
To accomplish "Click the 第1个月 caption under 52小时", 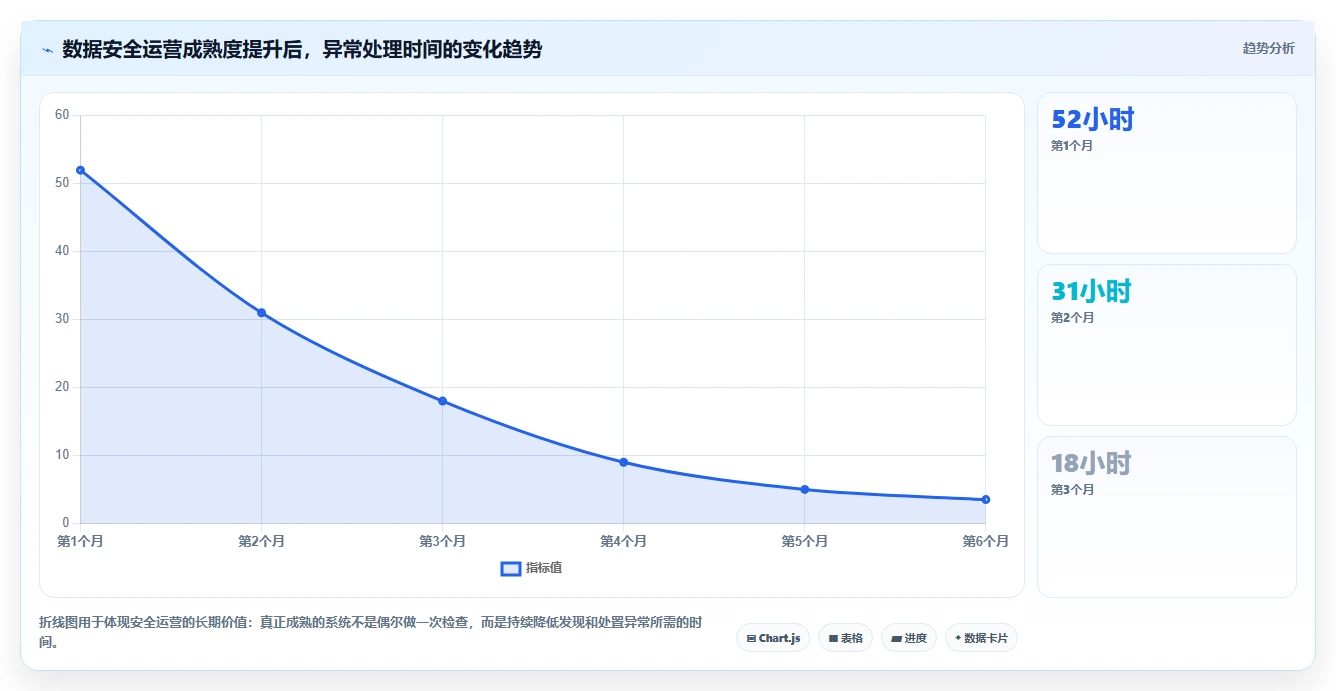I will 1072,146.
